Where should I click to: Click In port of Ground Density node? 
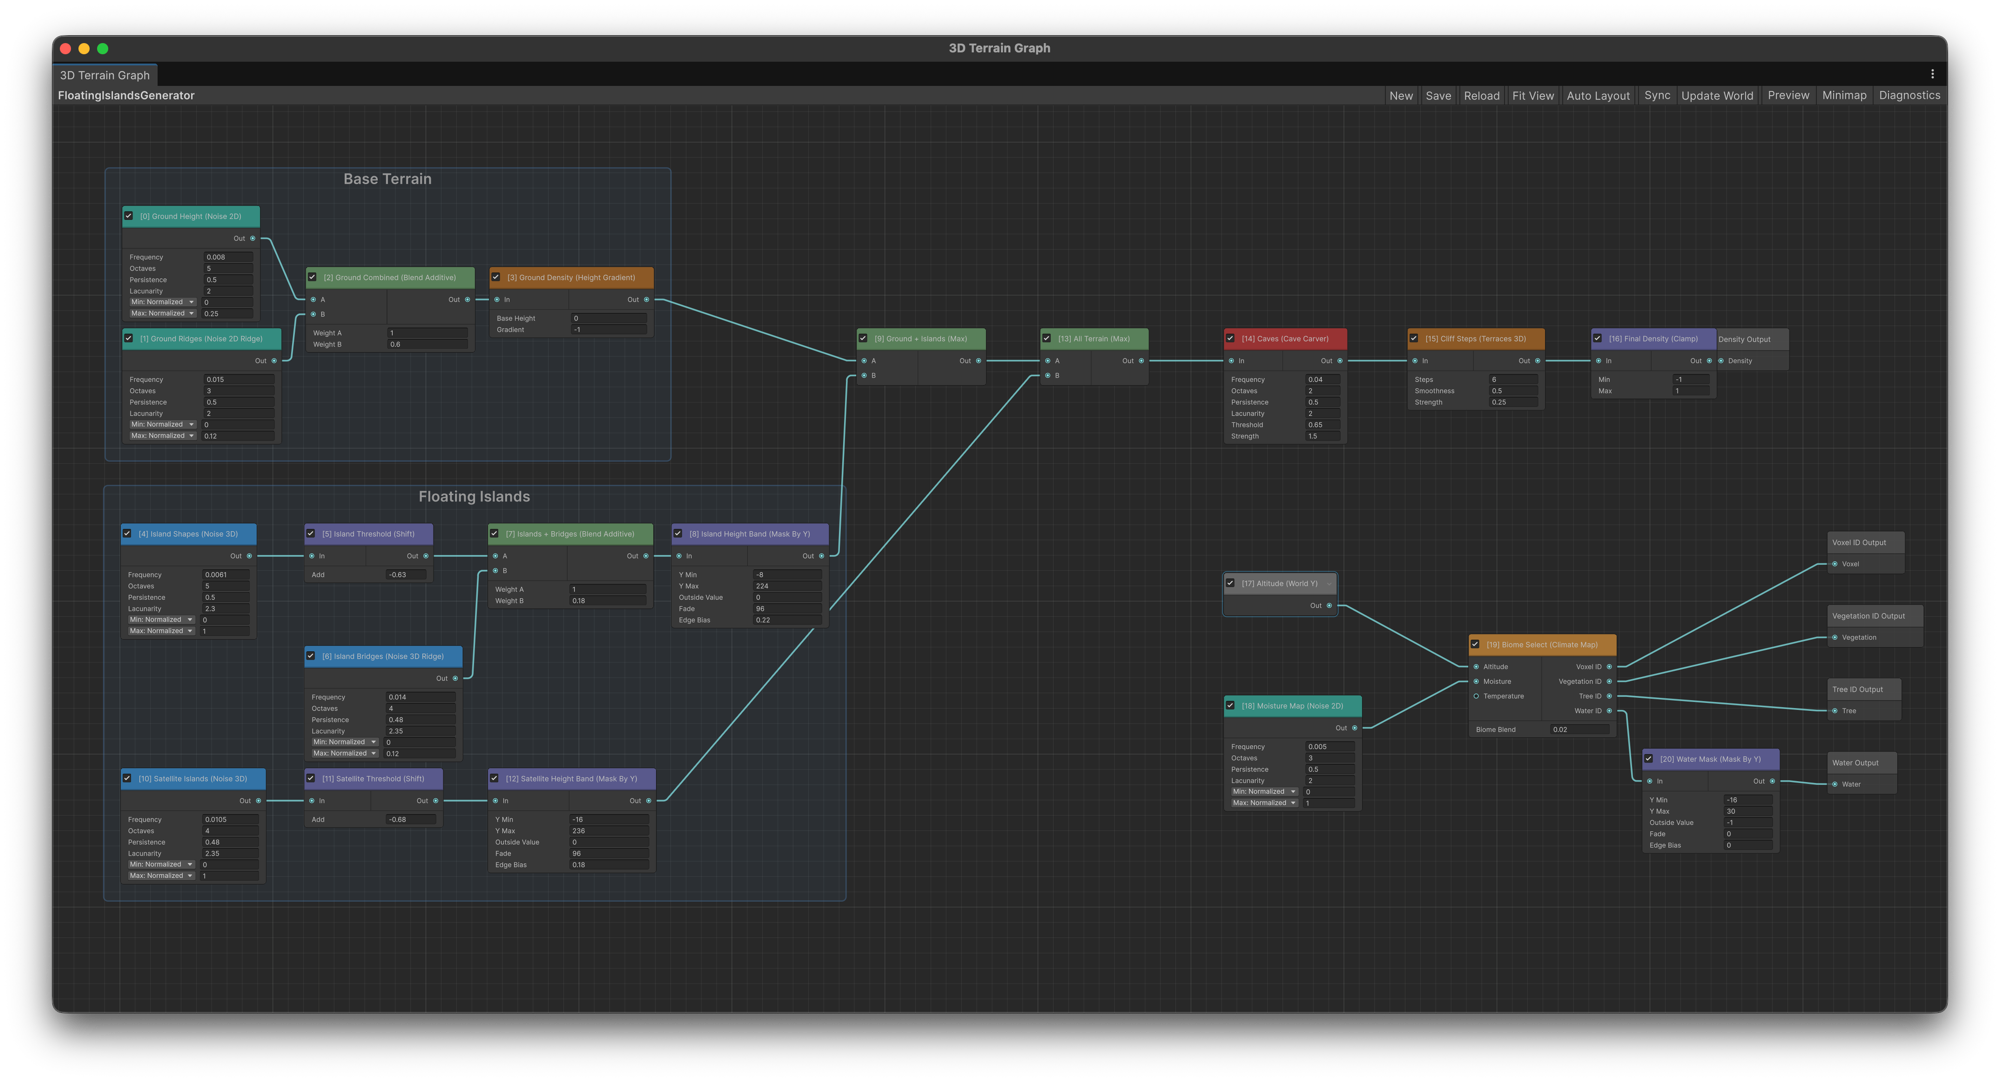pos(497,299)
